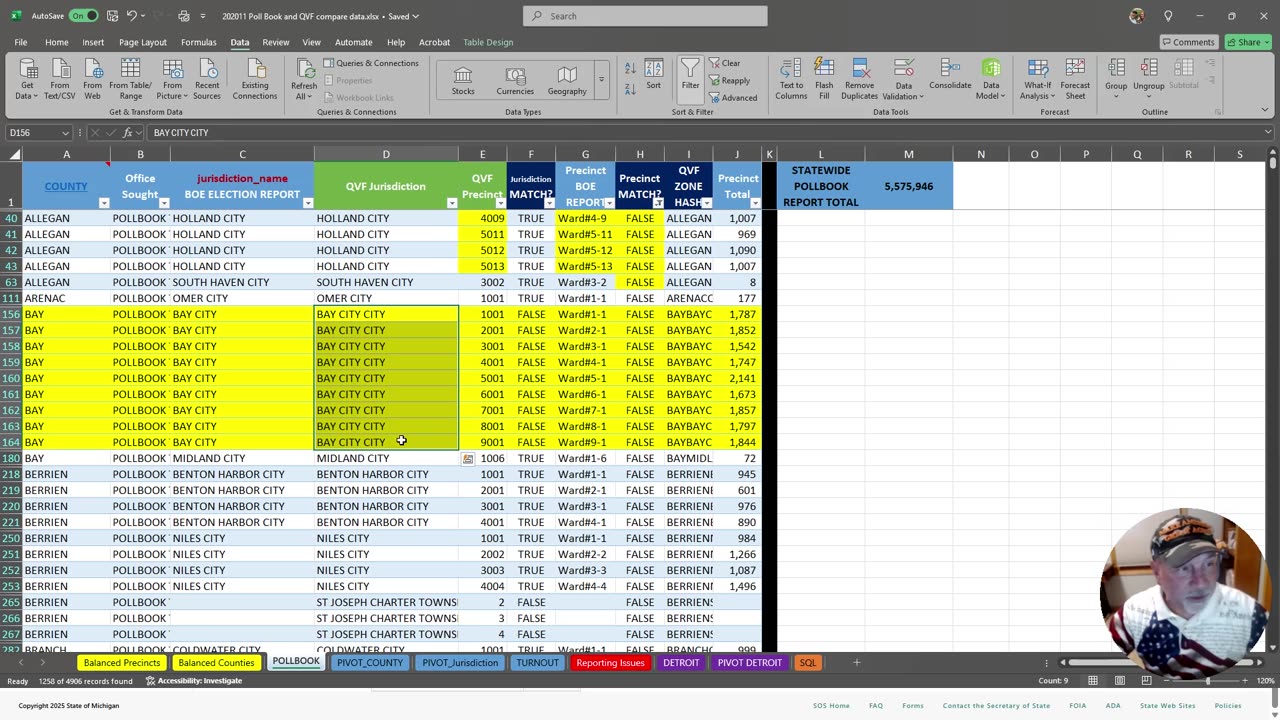This screenshot has width=1280, height=720.
Task: Open the QVF Jurisdiction filter dropdown
Action: (x=452, y=203)
